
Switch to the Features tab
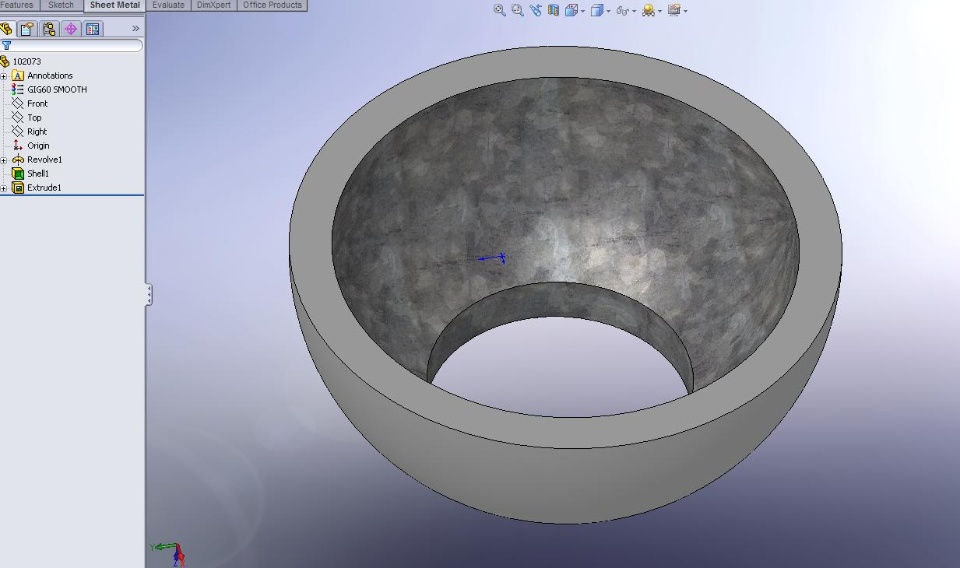(x=18, y=5)
